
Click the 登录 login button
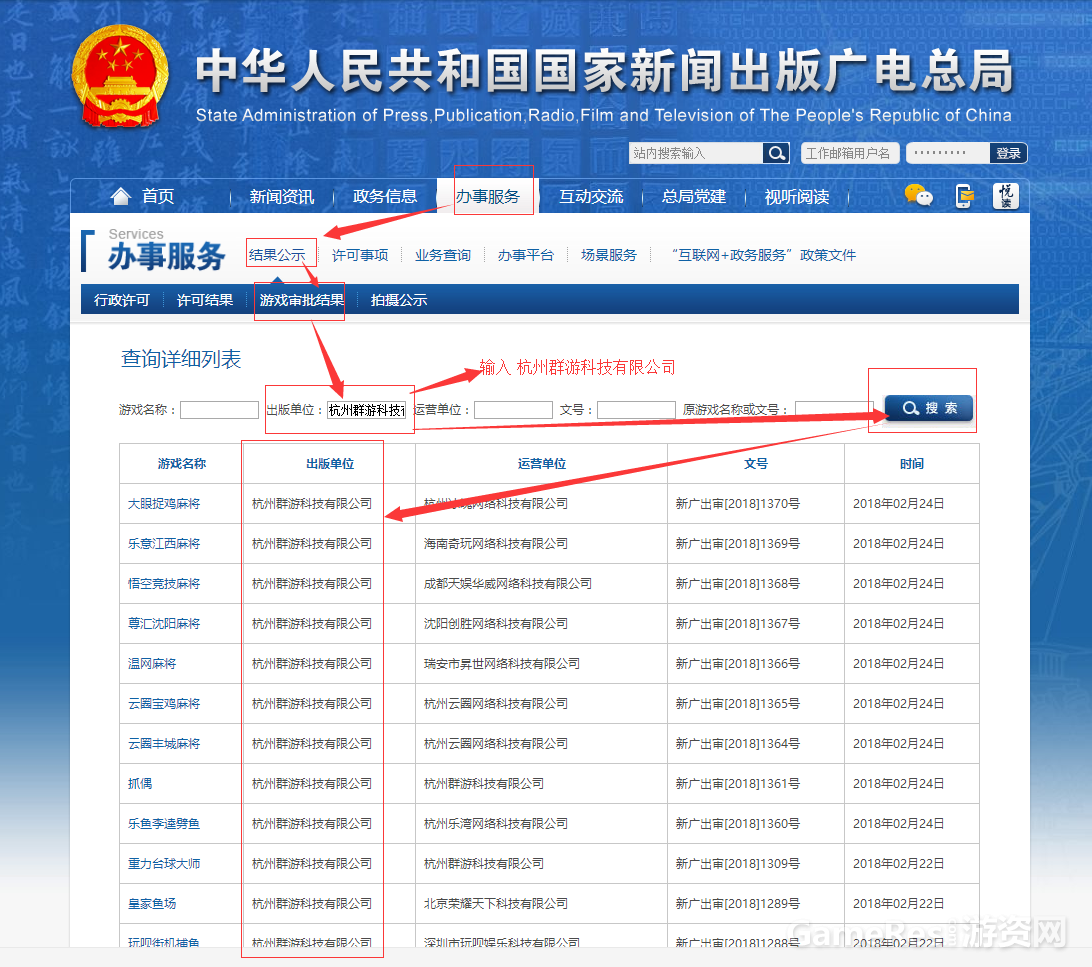(x=1008, y=153)
